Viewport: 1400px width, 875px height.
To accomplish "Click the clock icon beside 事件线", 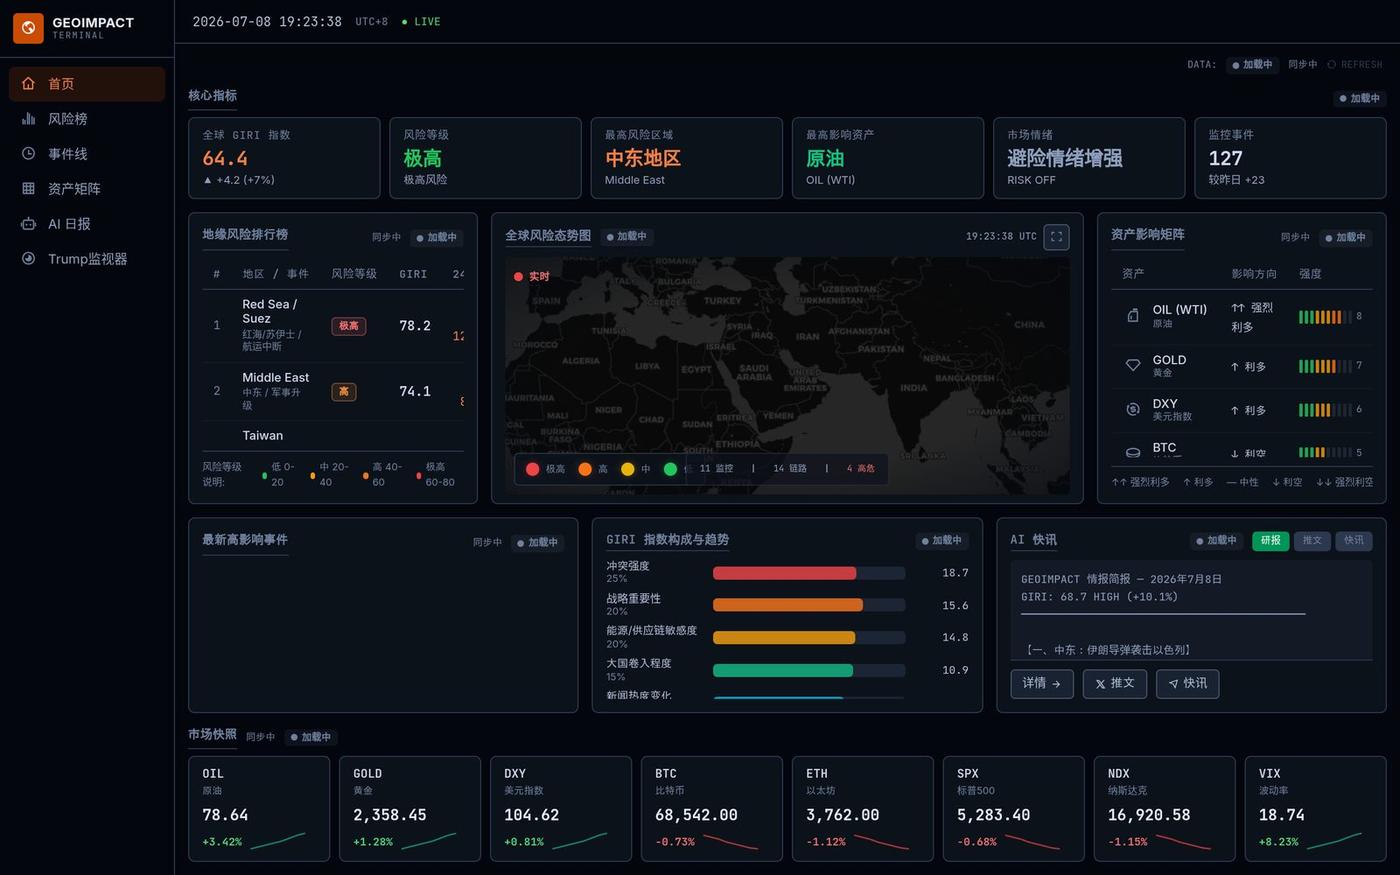I will click(x=28, y=154).
